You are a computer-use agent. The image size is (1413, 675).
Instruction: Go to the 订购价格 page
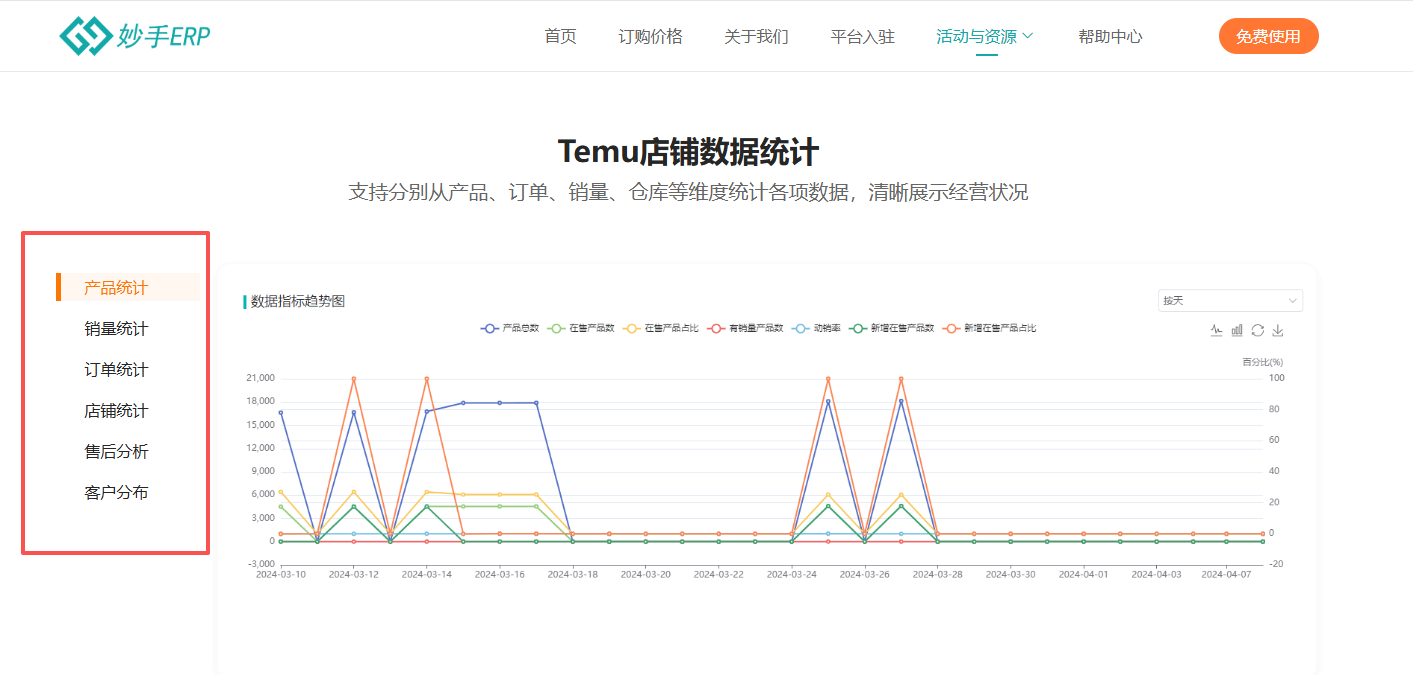tap(650, 37)
